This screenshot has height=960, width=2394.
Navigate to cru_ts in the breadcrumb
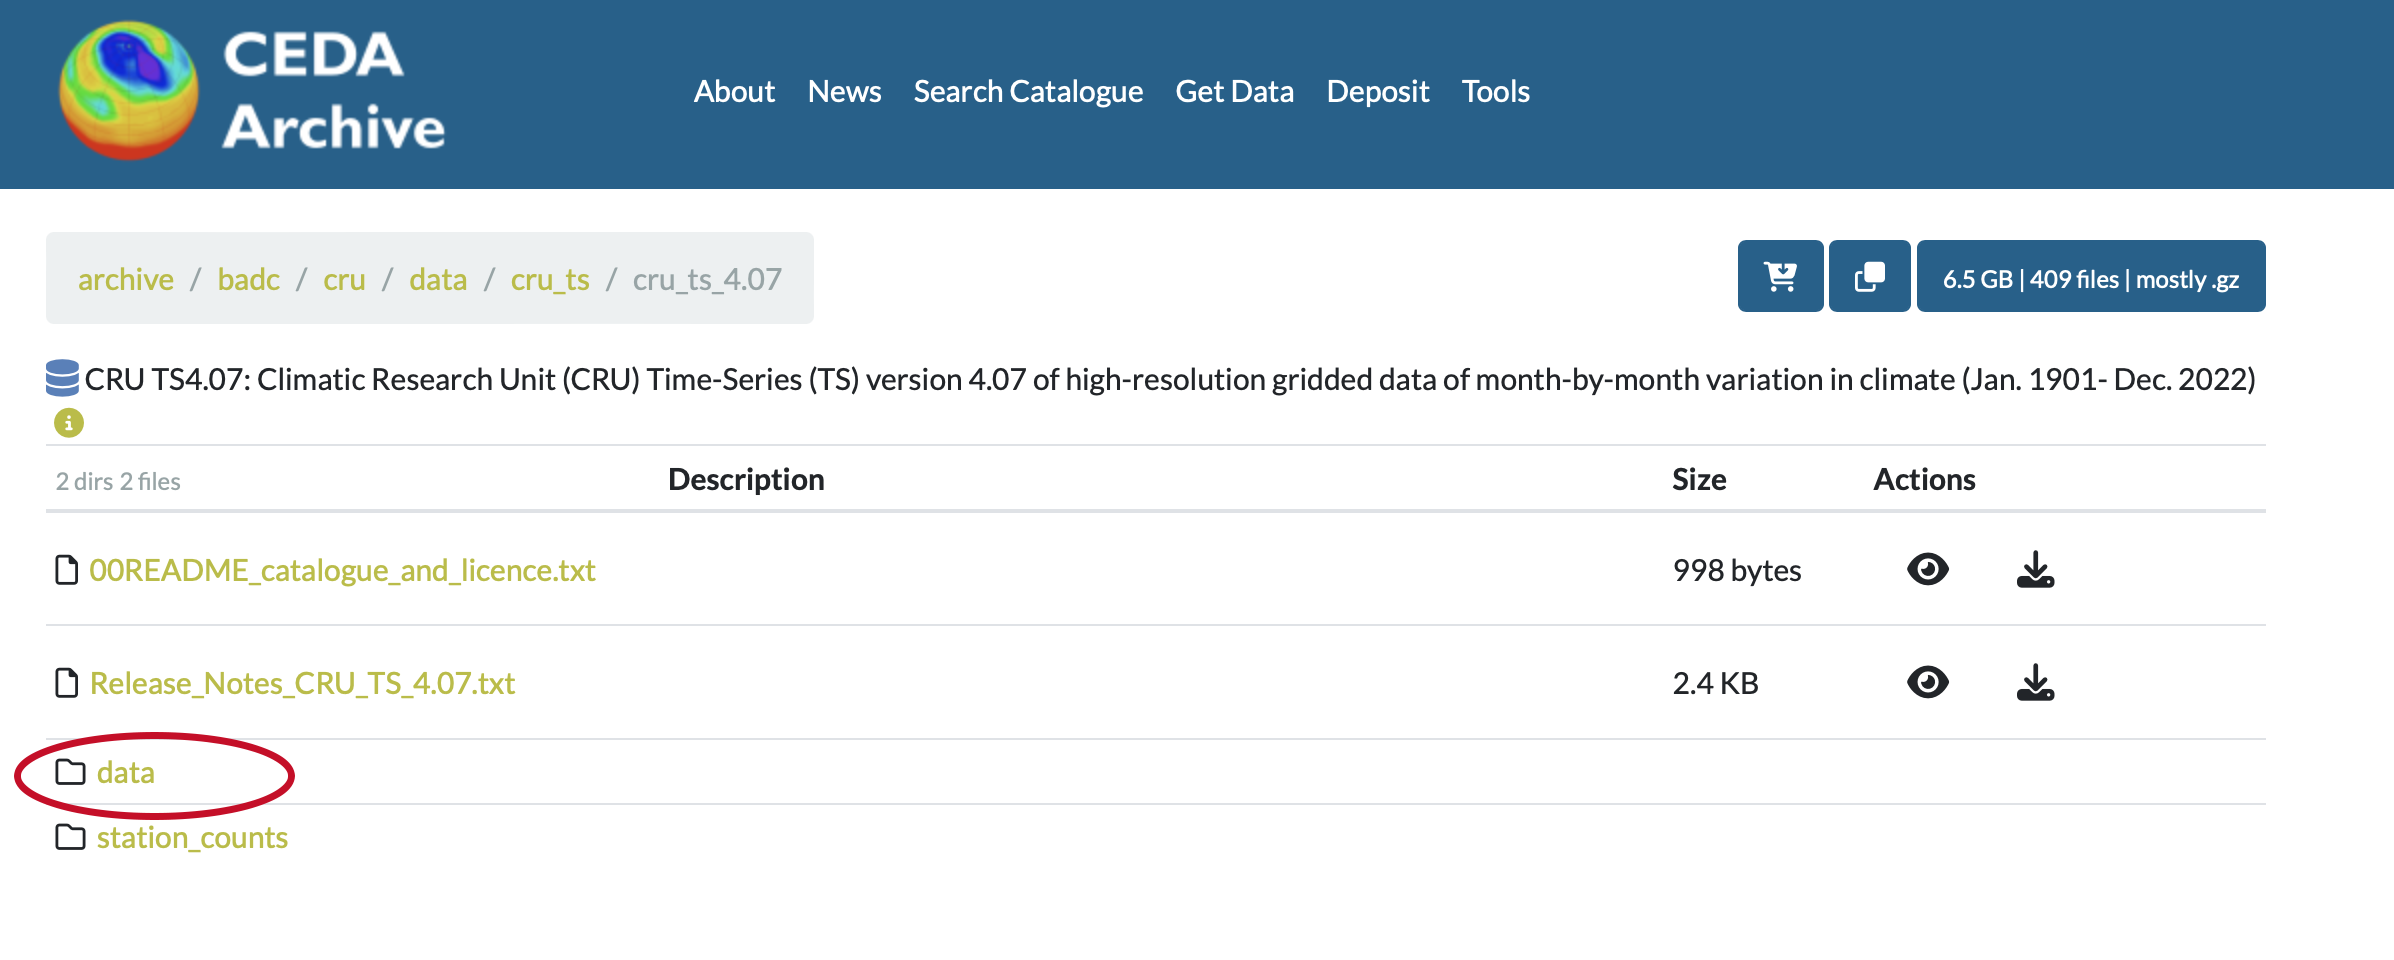550,280
